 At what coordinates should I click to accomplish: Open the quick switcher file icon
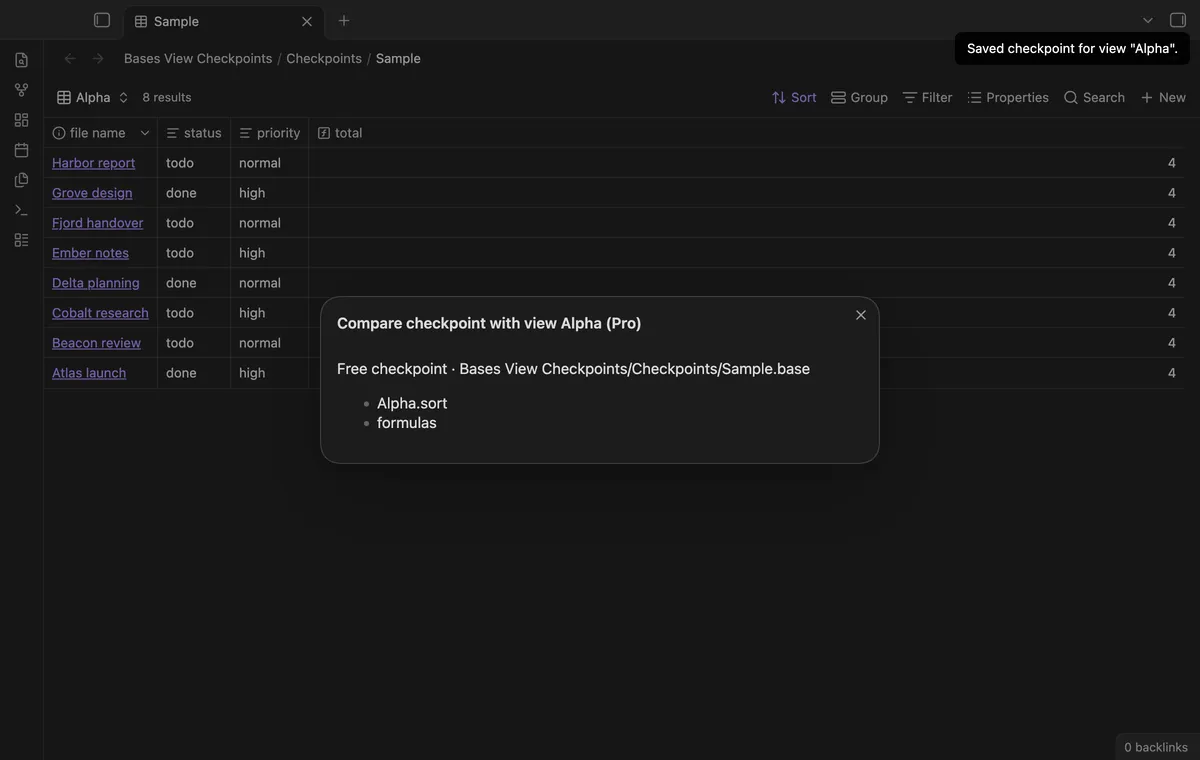coord(21,60)
